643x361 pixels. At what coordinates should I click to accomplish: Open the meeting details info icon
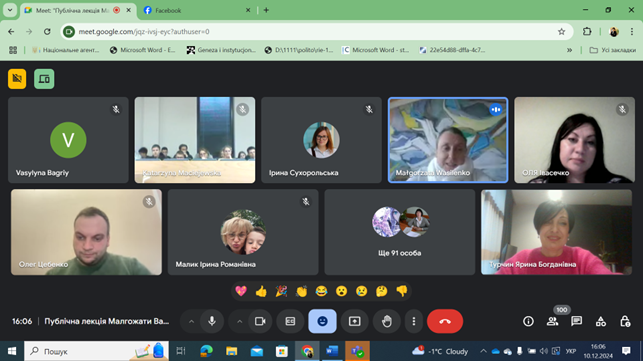(x=528, y=321)
